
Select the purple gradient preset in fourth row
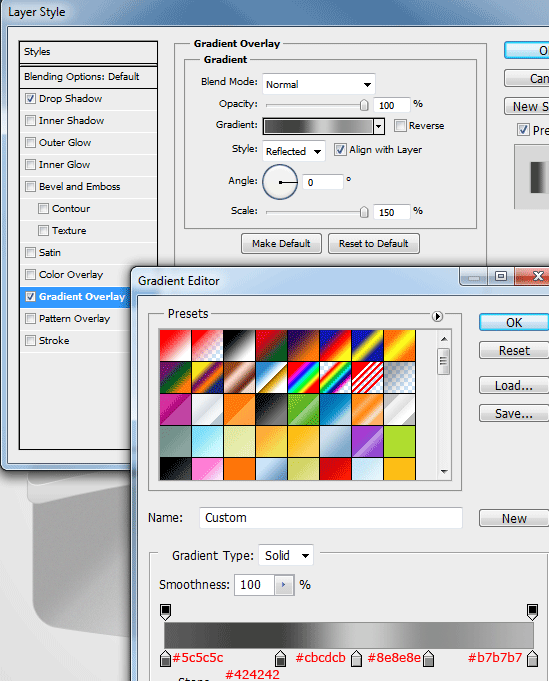pos(367,441)
